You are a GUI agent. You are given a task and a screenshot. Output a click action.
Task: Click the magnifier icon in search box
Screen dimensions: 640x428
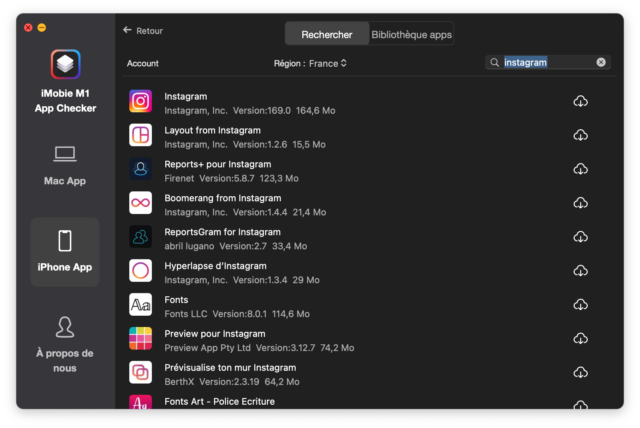click(x=495, y=62)
